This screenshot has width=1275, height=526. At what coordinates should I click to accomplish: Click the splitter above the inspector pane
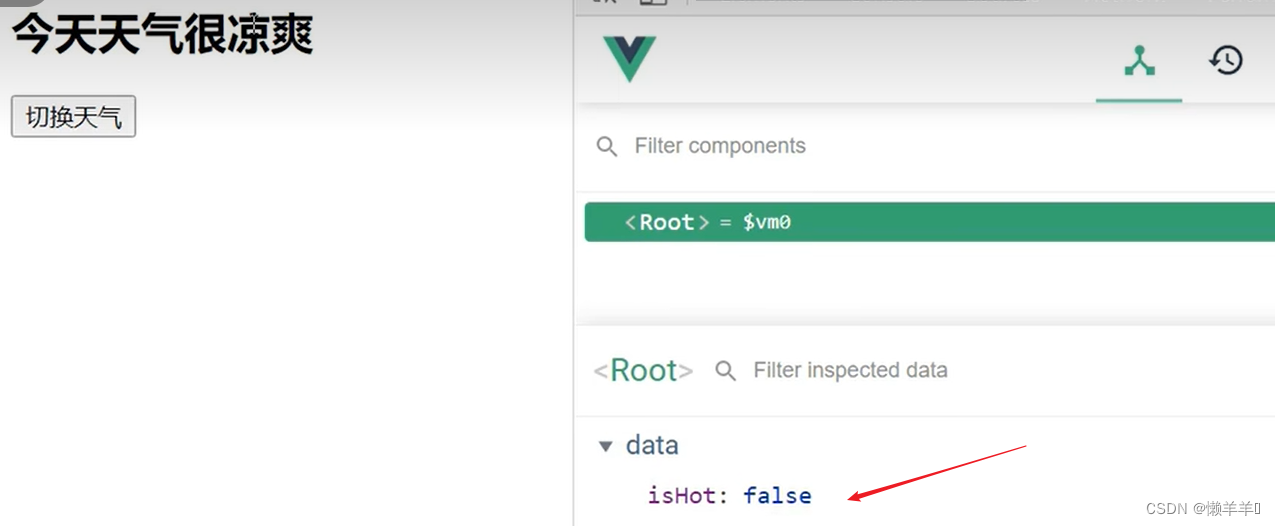(925, 325)
